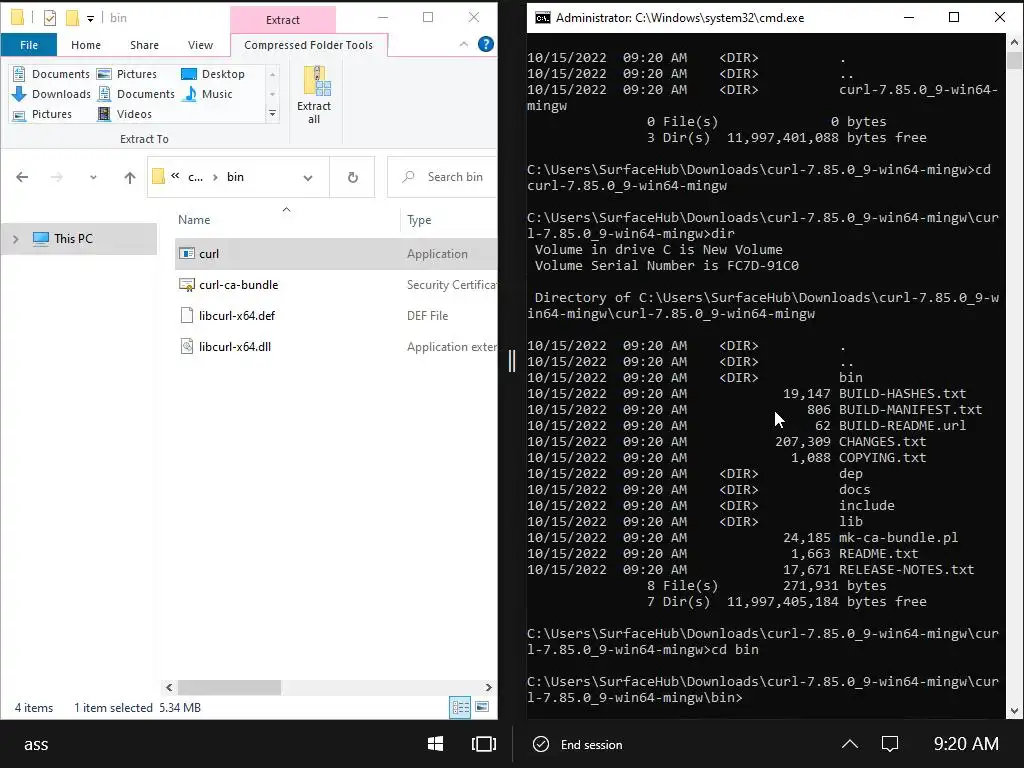Image resolution: width=1024 pixels, height=768 pixels.
Task: Select the libcurl-x64.dll file
Action: point(234,347)
